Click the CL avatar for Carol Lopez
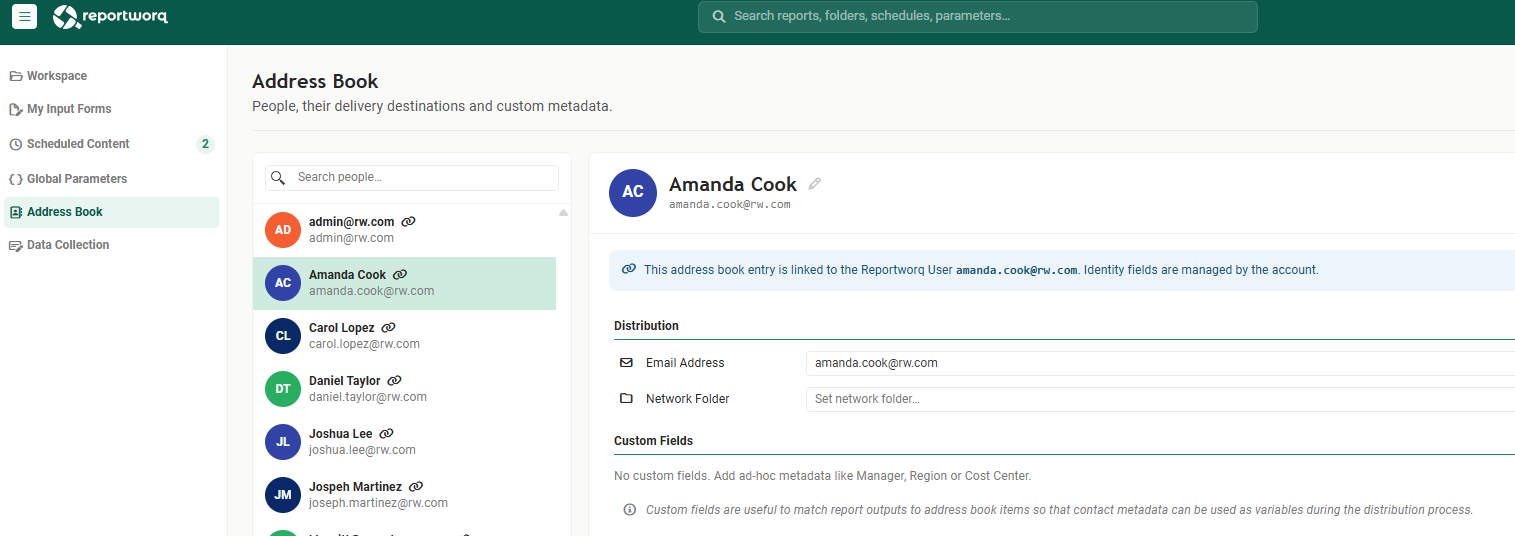Viewport: 1515px width, 536px height. tap(283, 336)
